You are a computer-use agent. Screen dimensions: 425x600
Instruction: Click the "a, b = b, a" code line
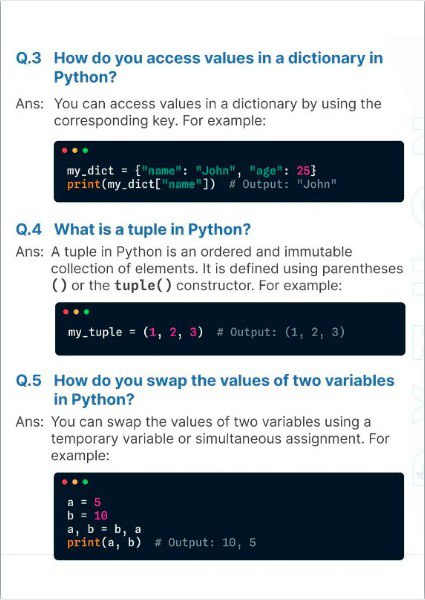click(104, 529)
